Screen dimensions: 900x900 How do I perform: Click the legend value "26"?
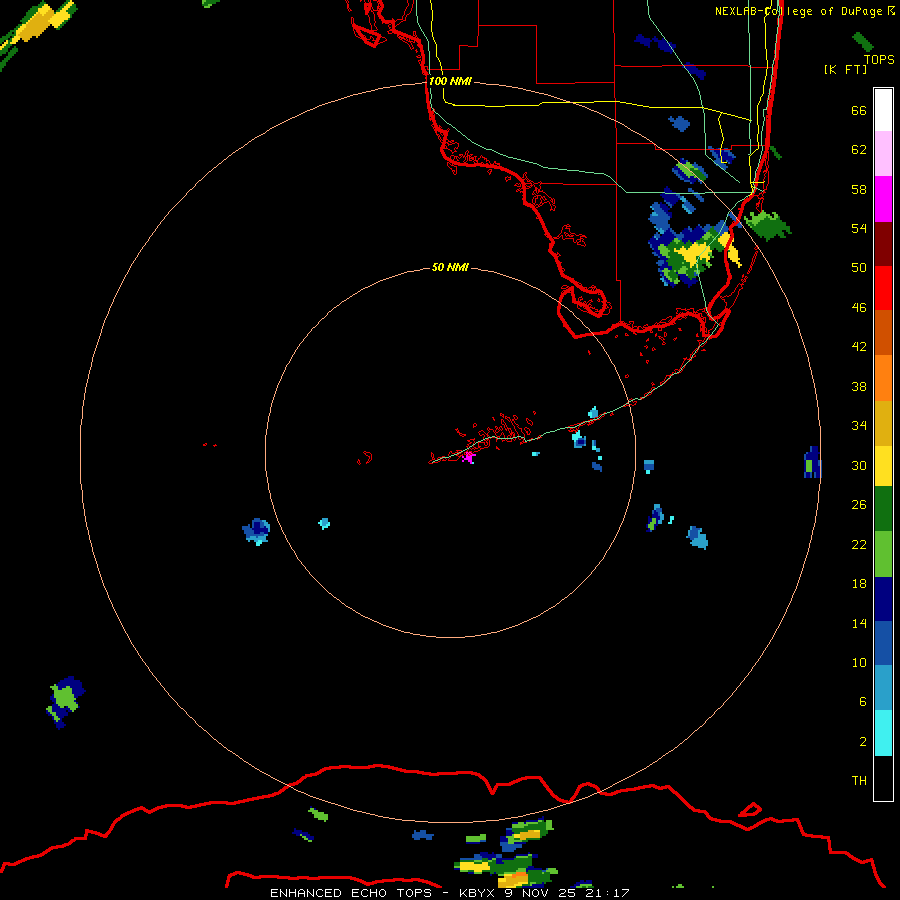[859, 505]
